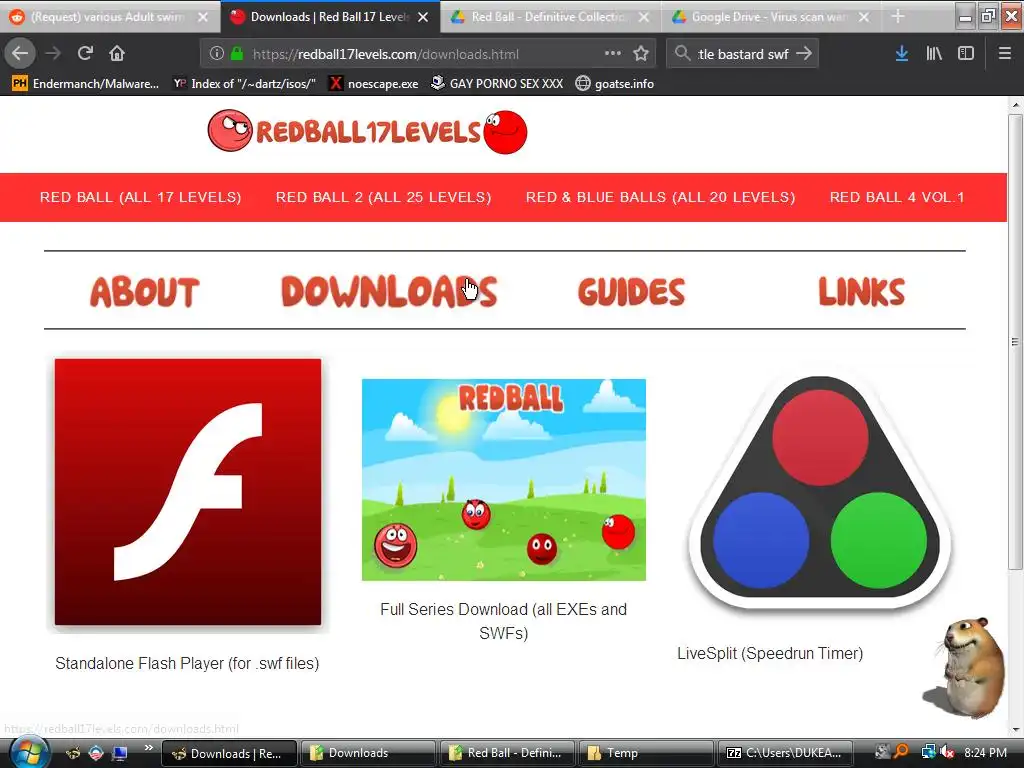Screen dimensions: 1024x768
Task: Click the Flash Player logo thumbnail
Action: coord(188,492)
